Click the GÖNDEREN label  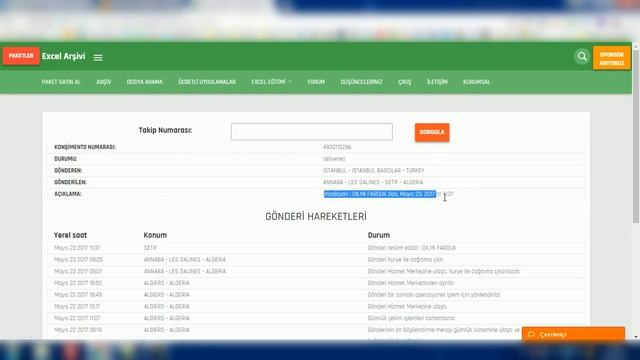point(68,171)
